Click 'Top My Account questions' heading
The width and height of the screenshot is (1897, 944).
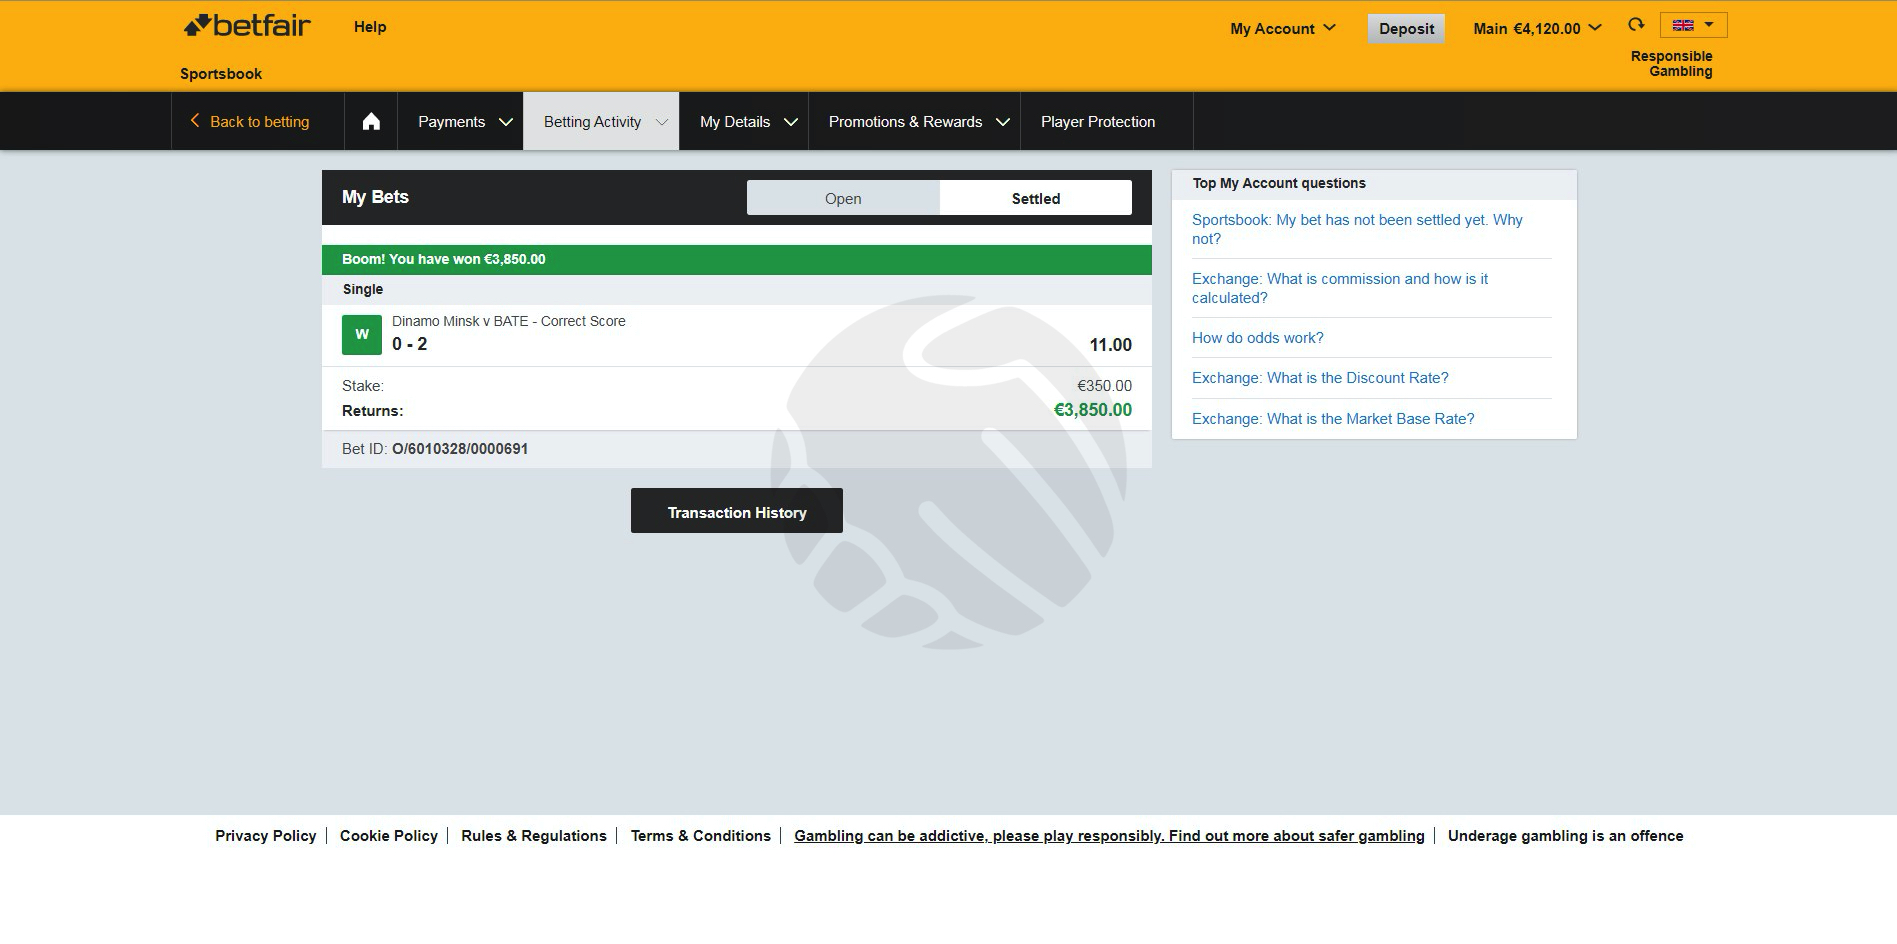click(1279, 183)
